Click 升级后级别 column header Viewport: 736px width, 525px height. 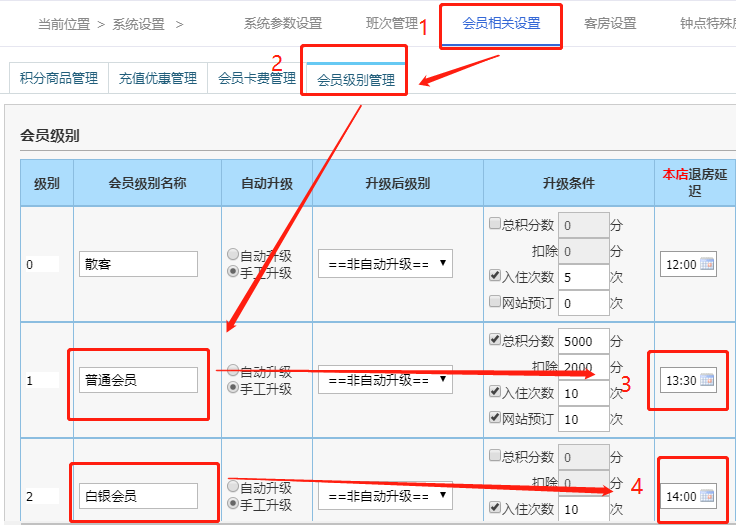[x=398, y=183]
